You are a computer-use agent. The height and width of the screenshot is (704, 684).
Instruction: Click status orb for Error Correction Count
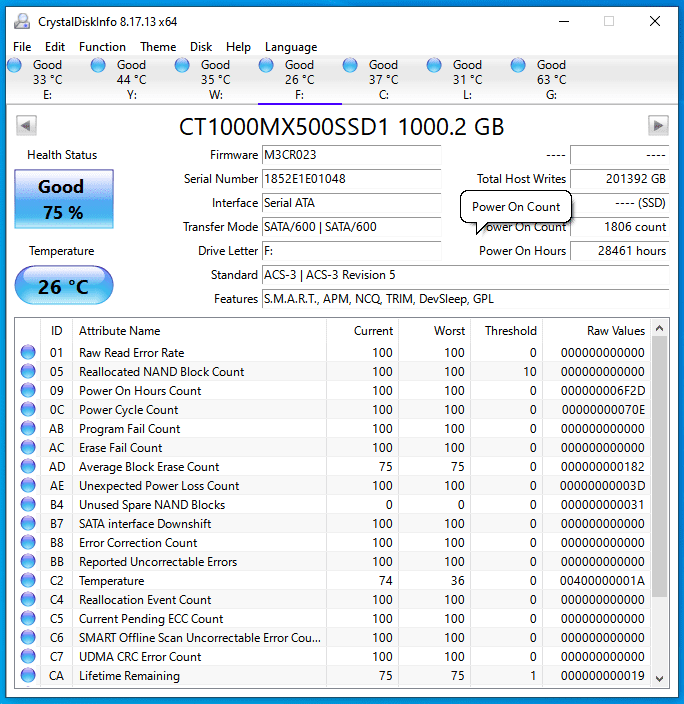point(28,542)
